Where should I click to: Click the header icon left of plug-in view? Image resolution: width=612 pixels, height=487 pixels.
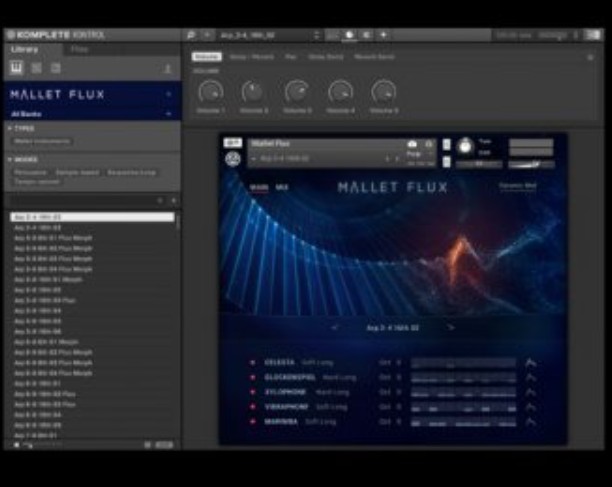click(332, 35)
